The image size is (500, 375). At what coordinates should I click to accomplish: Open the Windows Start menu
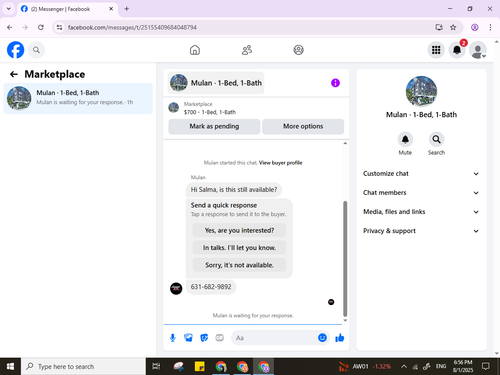10,367
